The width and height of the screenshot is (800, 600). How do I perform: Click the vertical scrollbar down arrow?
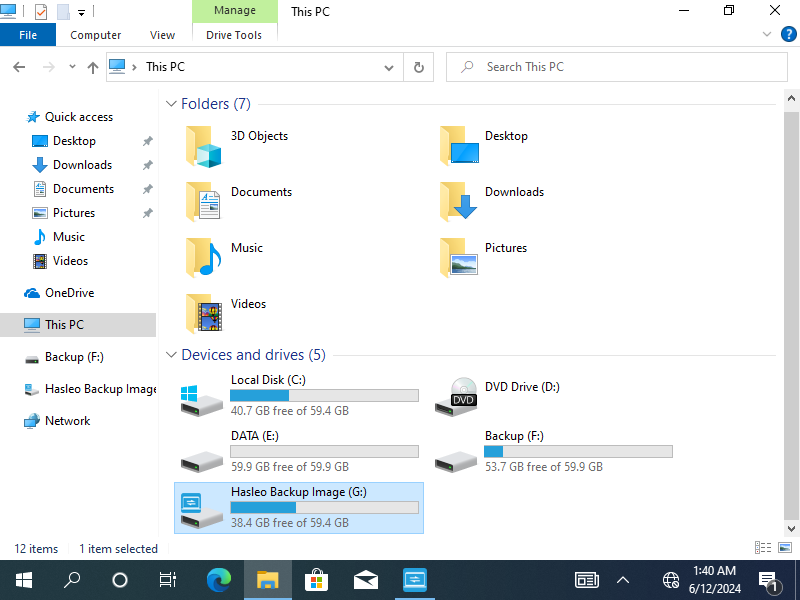click(791, 529)
